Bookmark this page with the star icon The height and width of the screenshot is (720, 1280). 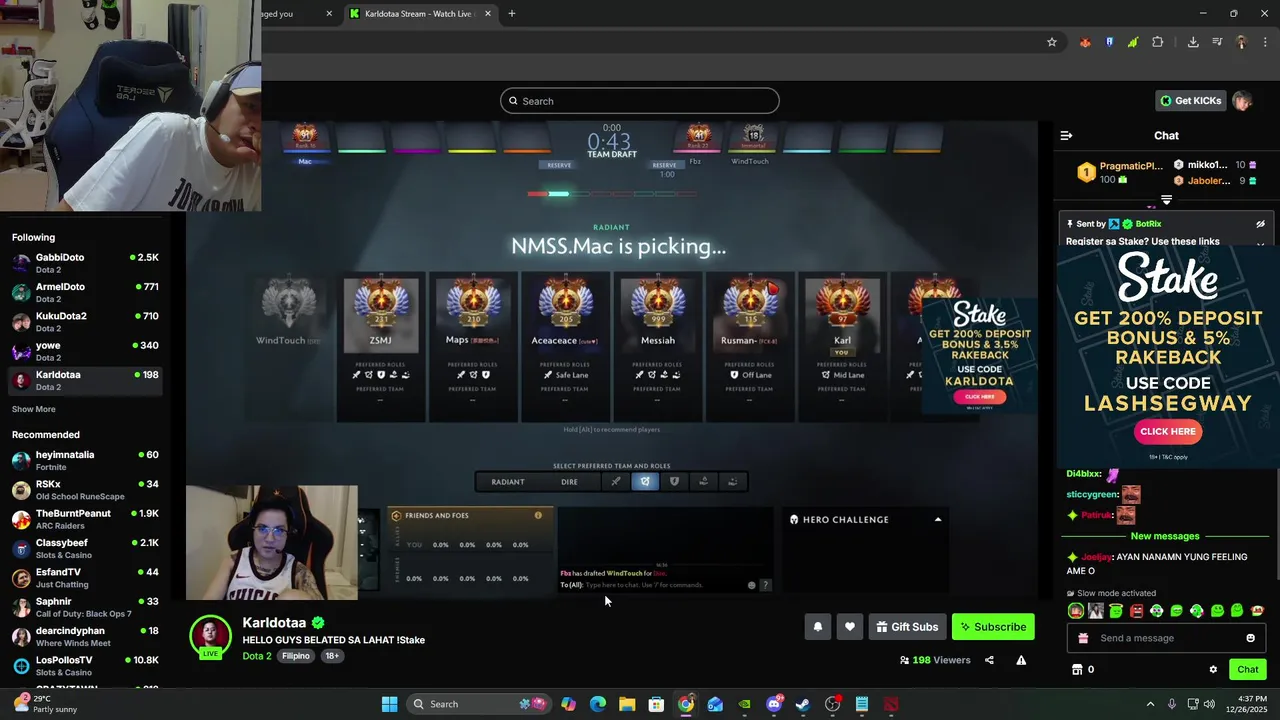pyautogui.click(x=1051, y=42)
